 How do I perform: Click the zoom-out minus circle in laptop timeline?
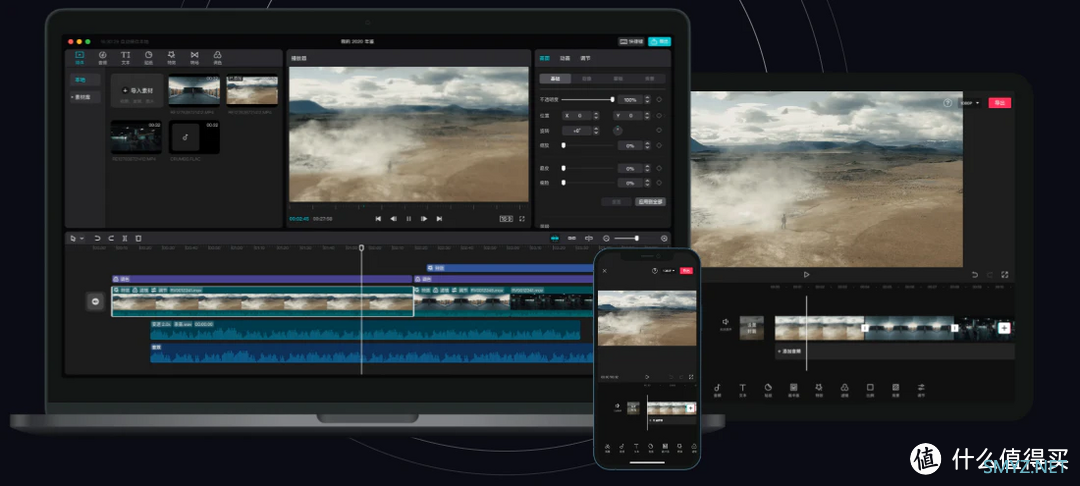pos(606,238)
